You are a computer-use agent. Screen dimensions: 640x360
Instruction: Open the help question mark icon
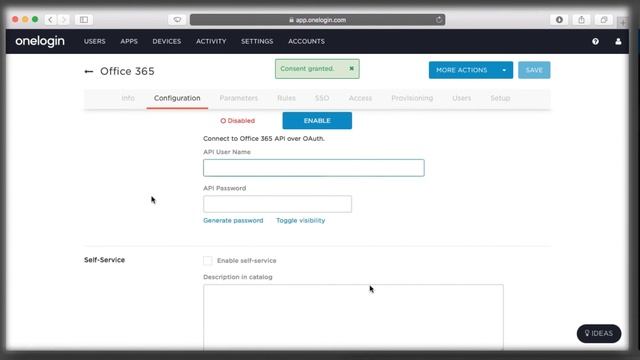pyautogui.click(x=596, y=41)
